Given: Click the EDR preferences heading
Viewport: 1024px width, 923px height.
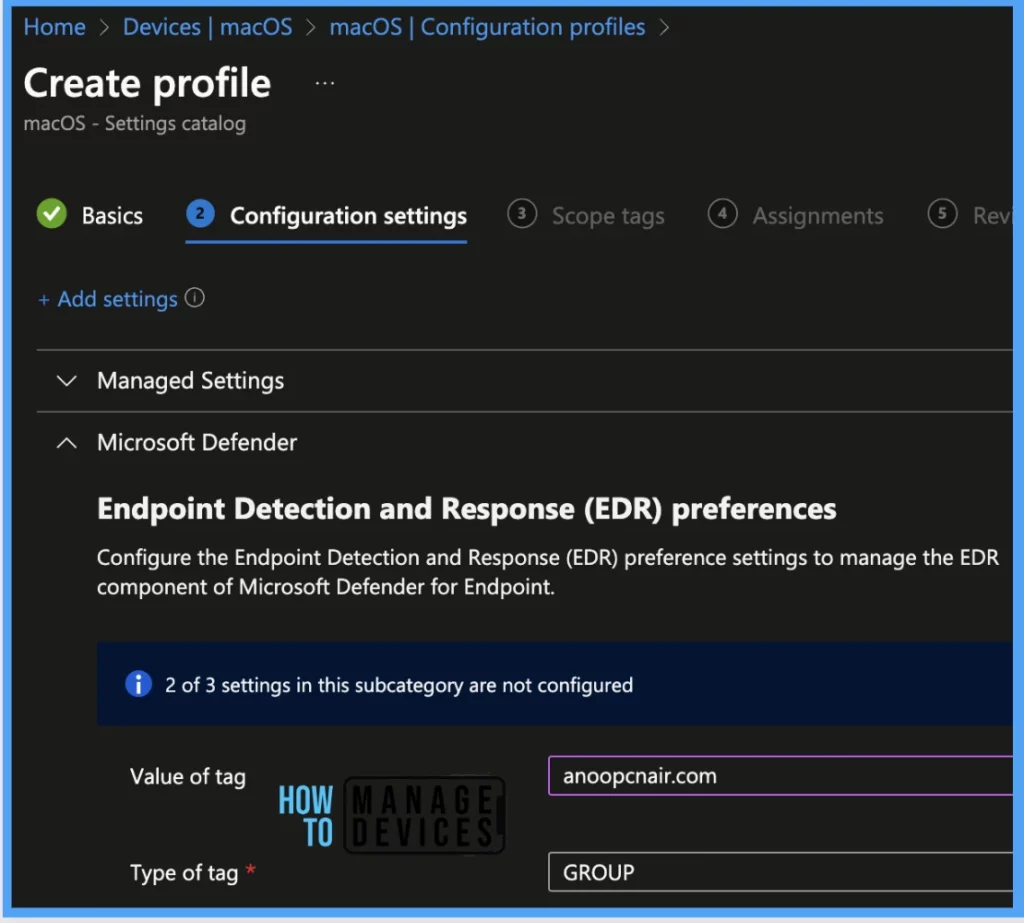Looking at the screenshot, I should [466, 509].
